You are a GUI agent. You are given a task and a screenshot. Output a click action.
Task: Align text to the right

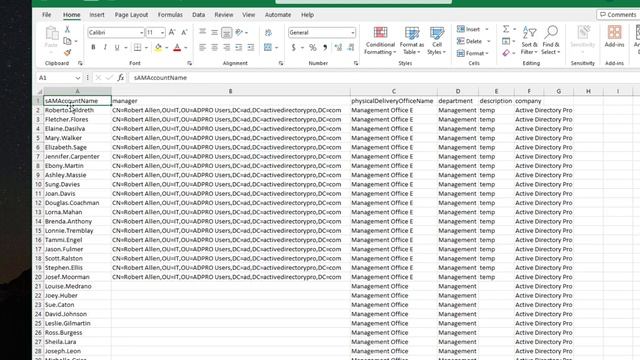227,48
